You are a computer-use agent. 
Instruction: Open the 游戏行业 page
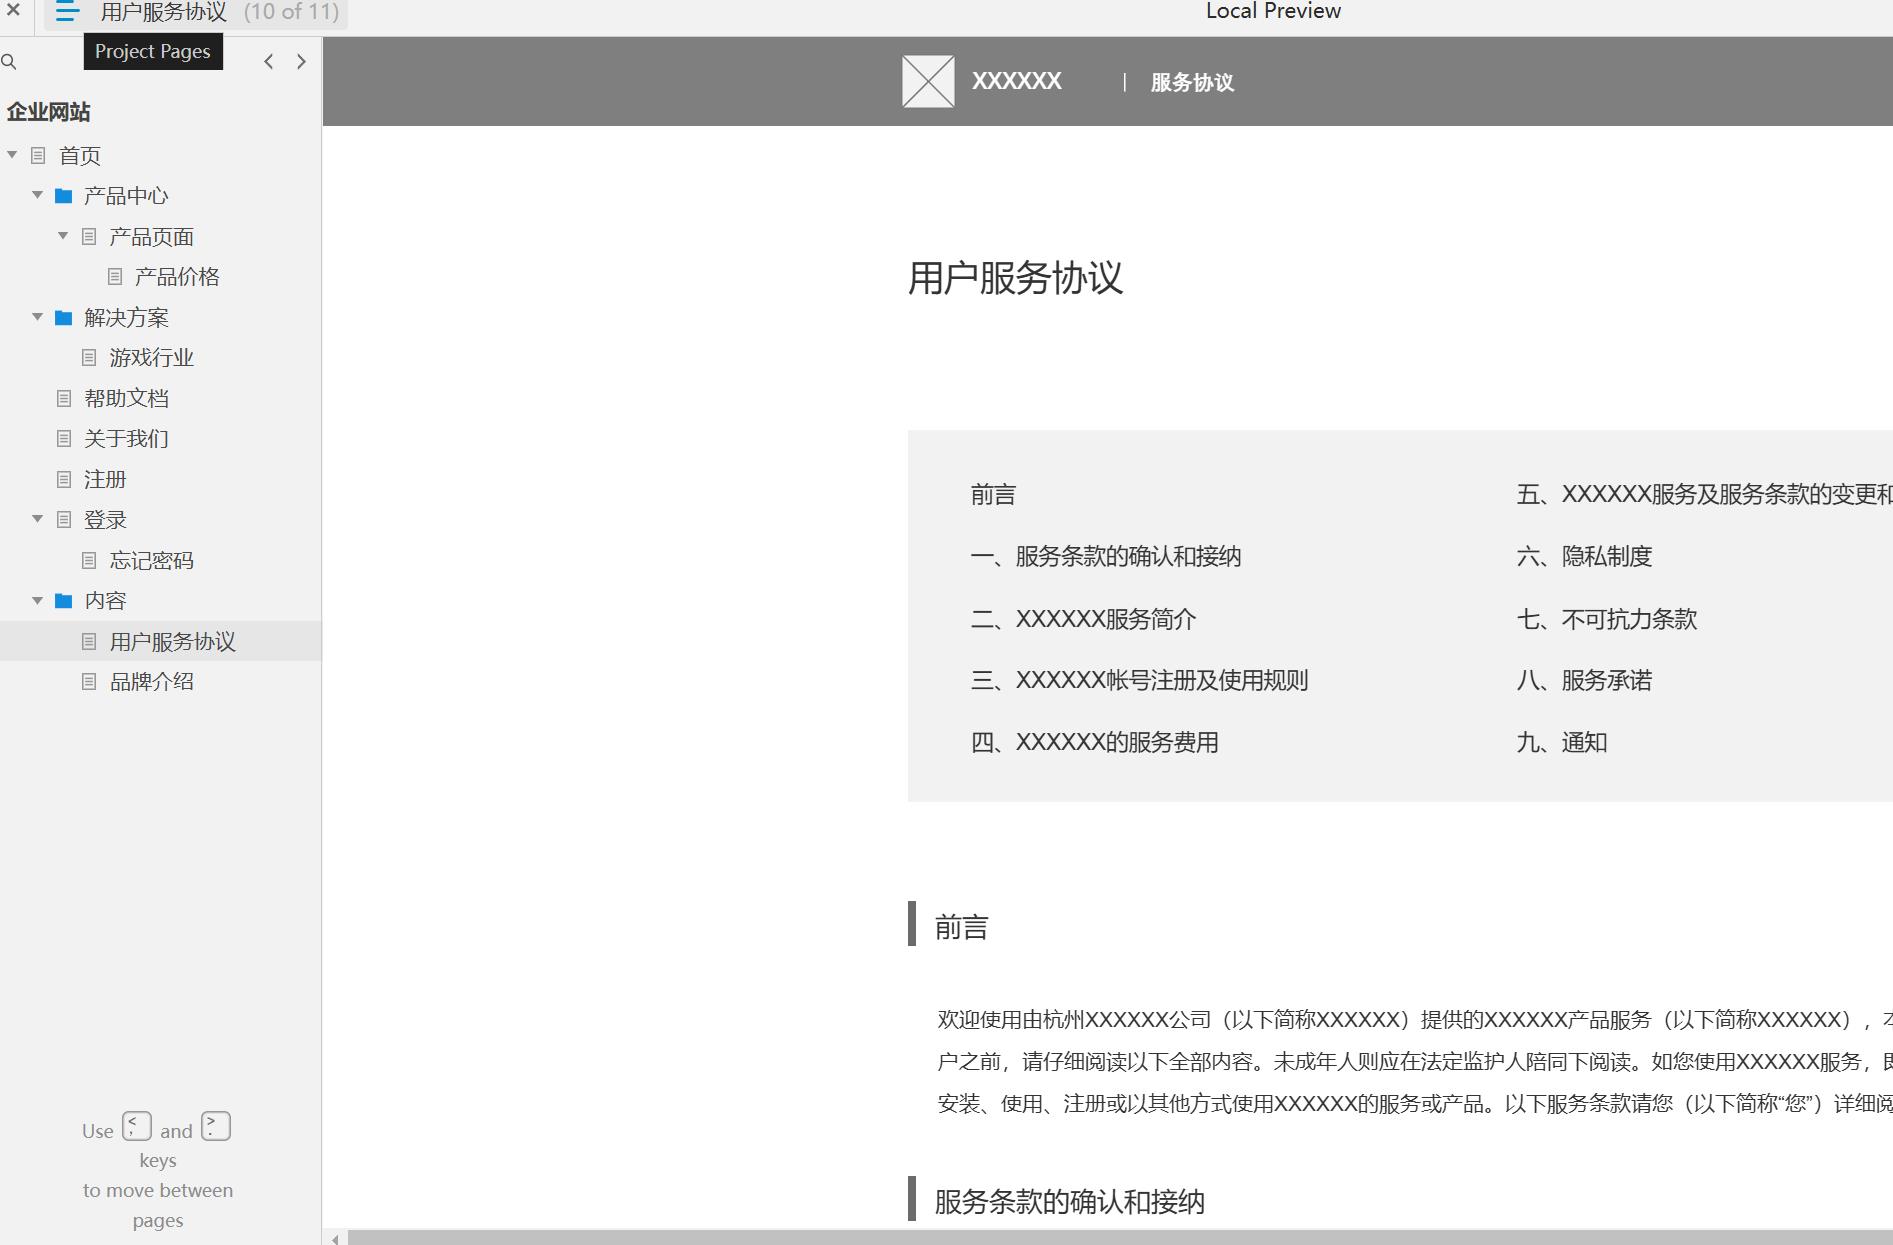[x=151, y=358]
